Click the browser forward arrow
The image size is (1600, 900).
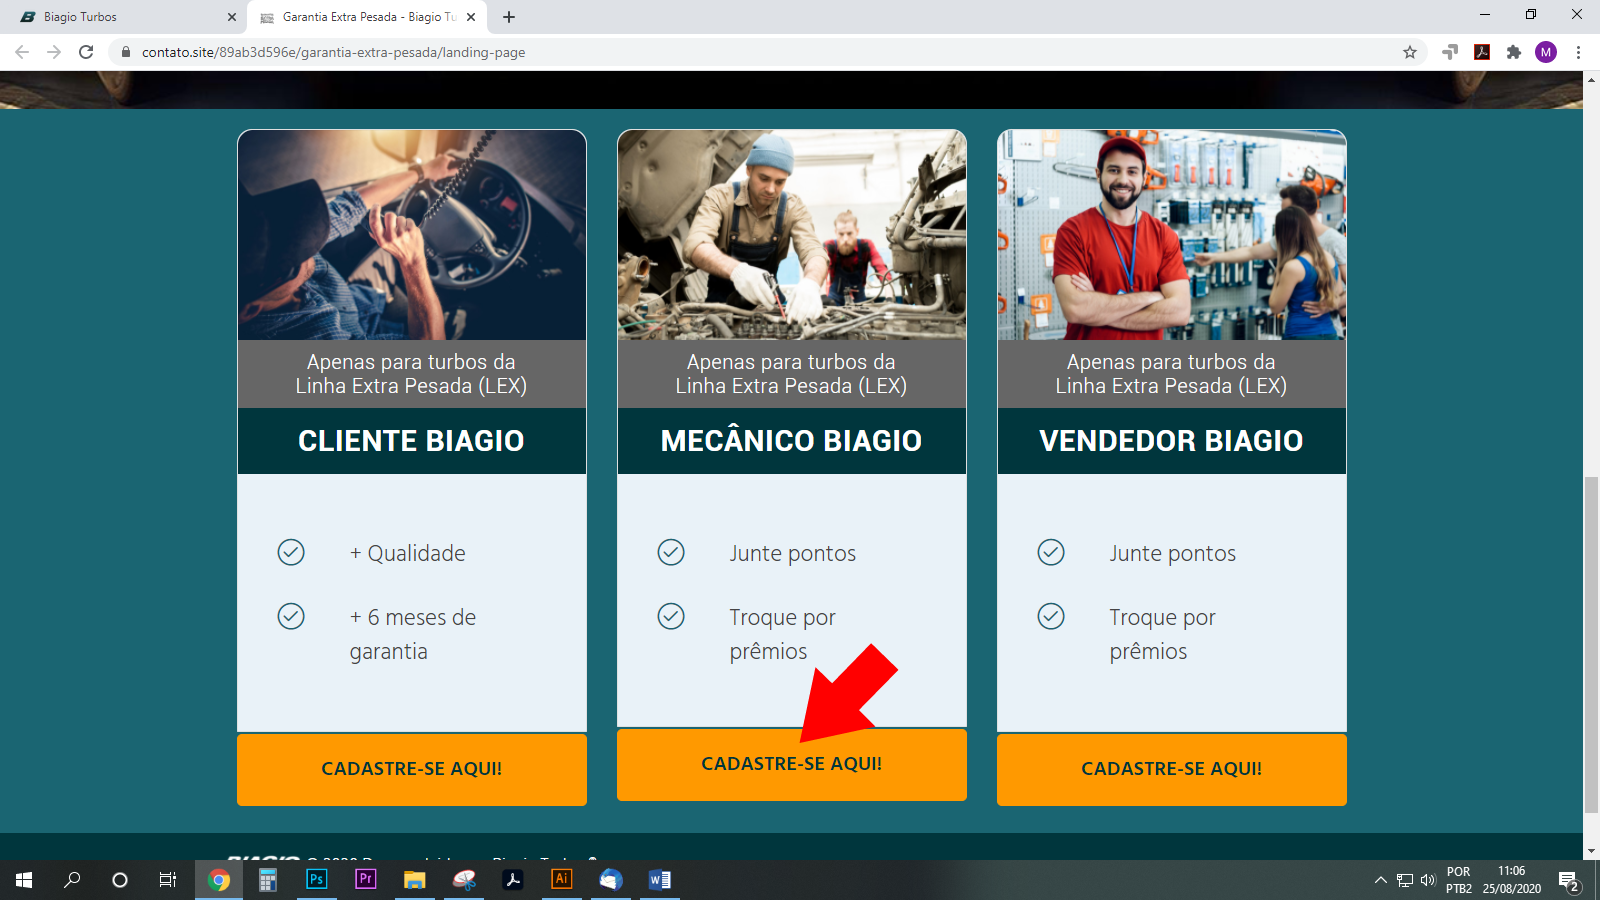pos(54,52)
